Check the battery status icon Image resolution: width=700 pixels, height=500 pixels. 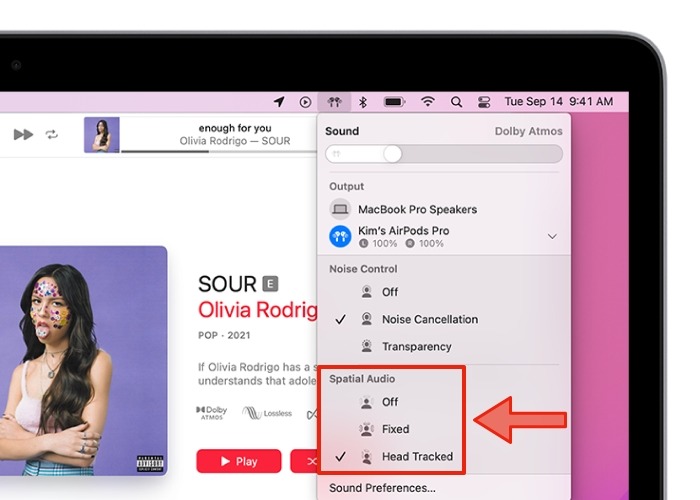point(394,102)
